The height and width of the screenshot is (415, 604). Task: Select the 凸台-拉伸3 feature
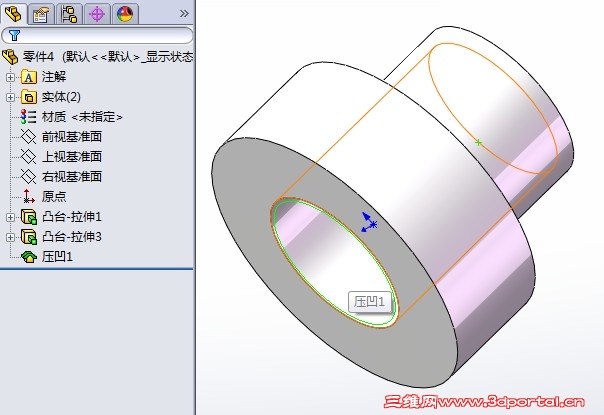click(x=72, y=237)
